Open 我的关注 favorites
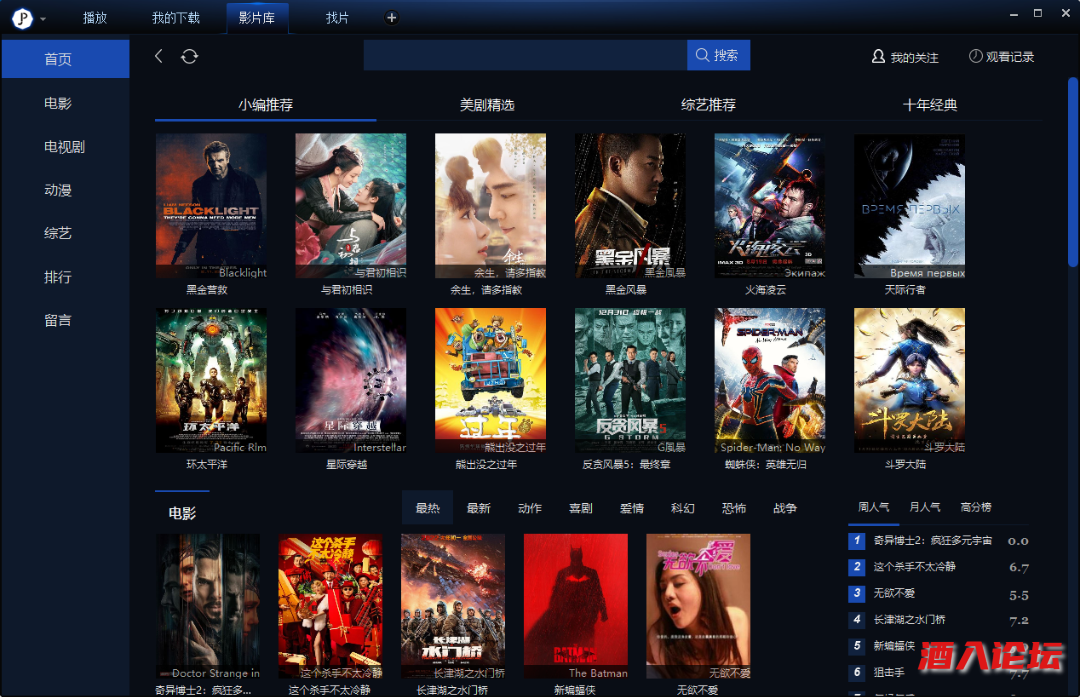Image resolution: width=1080 pixels, height=697 pixels. (905, 57)
